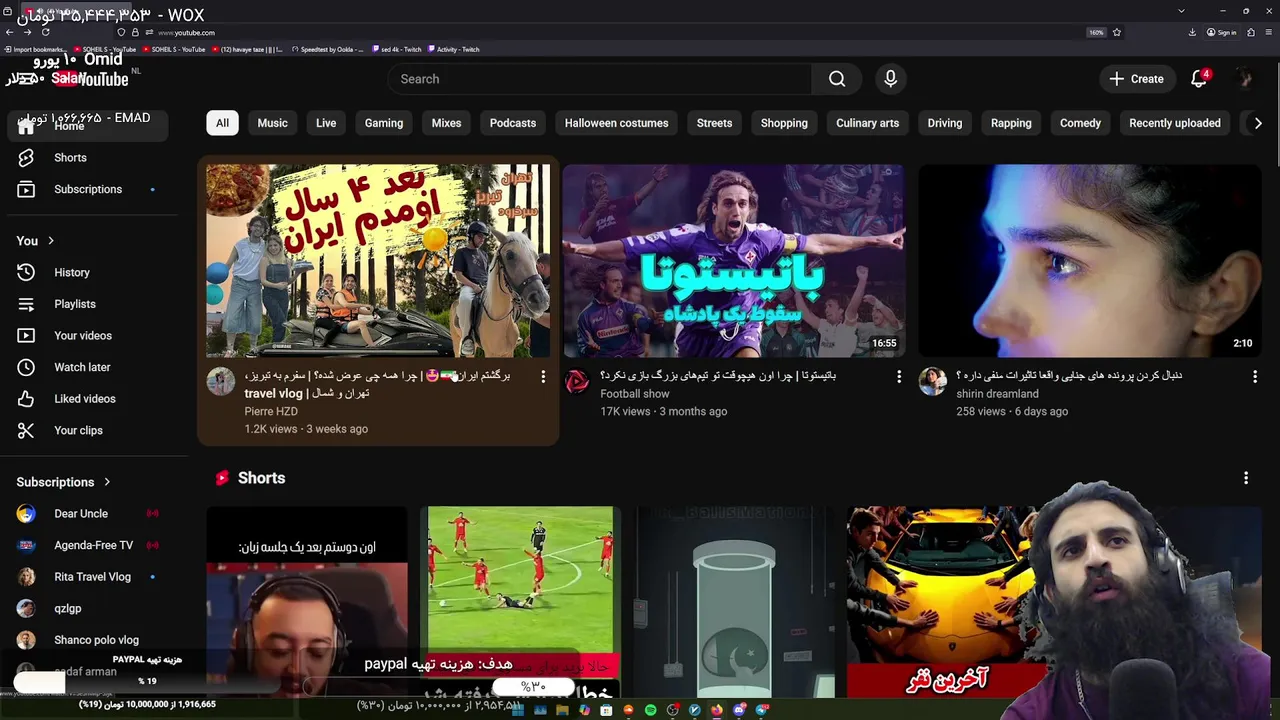
Task: Click the YouTube search input field
Action: (x=600, y=79)
